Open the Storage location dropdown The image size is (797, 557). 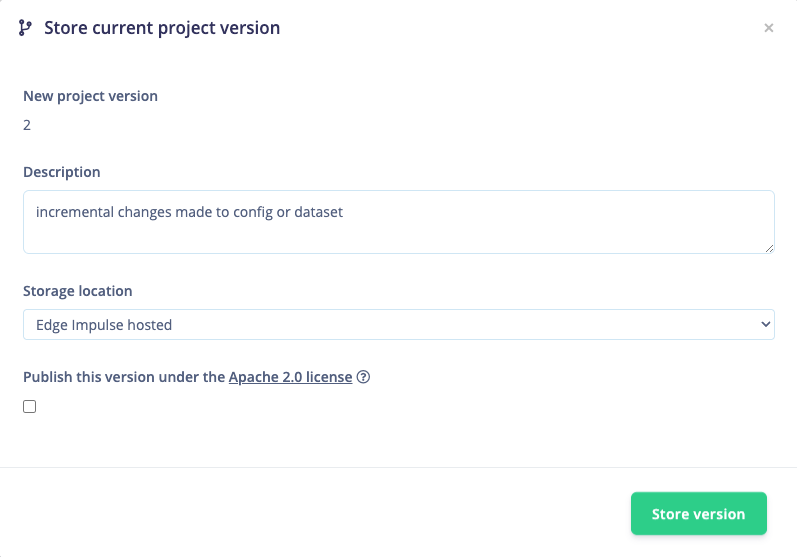(398, 324)
